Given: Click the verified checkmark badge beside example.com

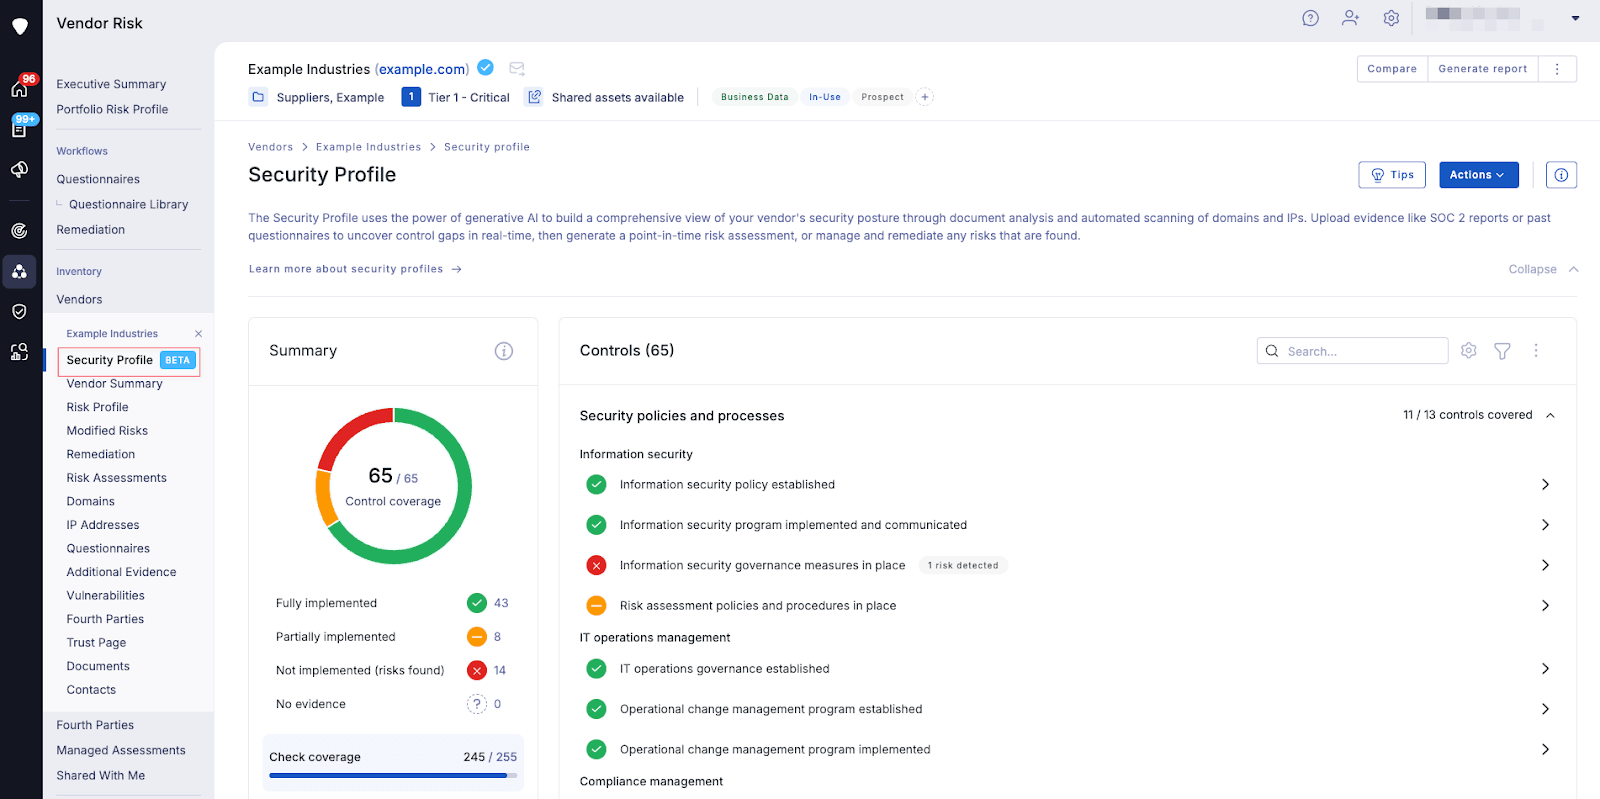Looking at the screenshot, I should click(x=485, y=68).
